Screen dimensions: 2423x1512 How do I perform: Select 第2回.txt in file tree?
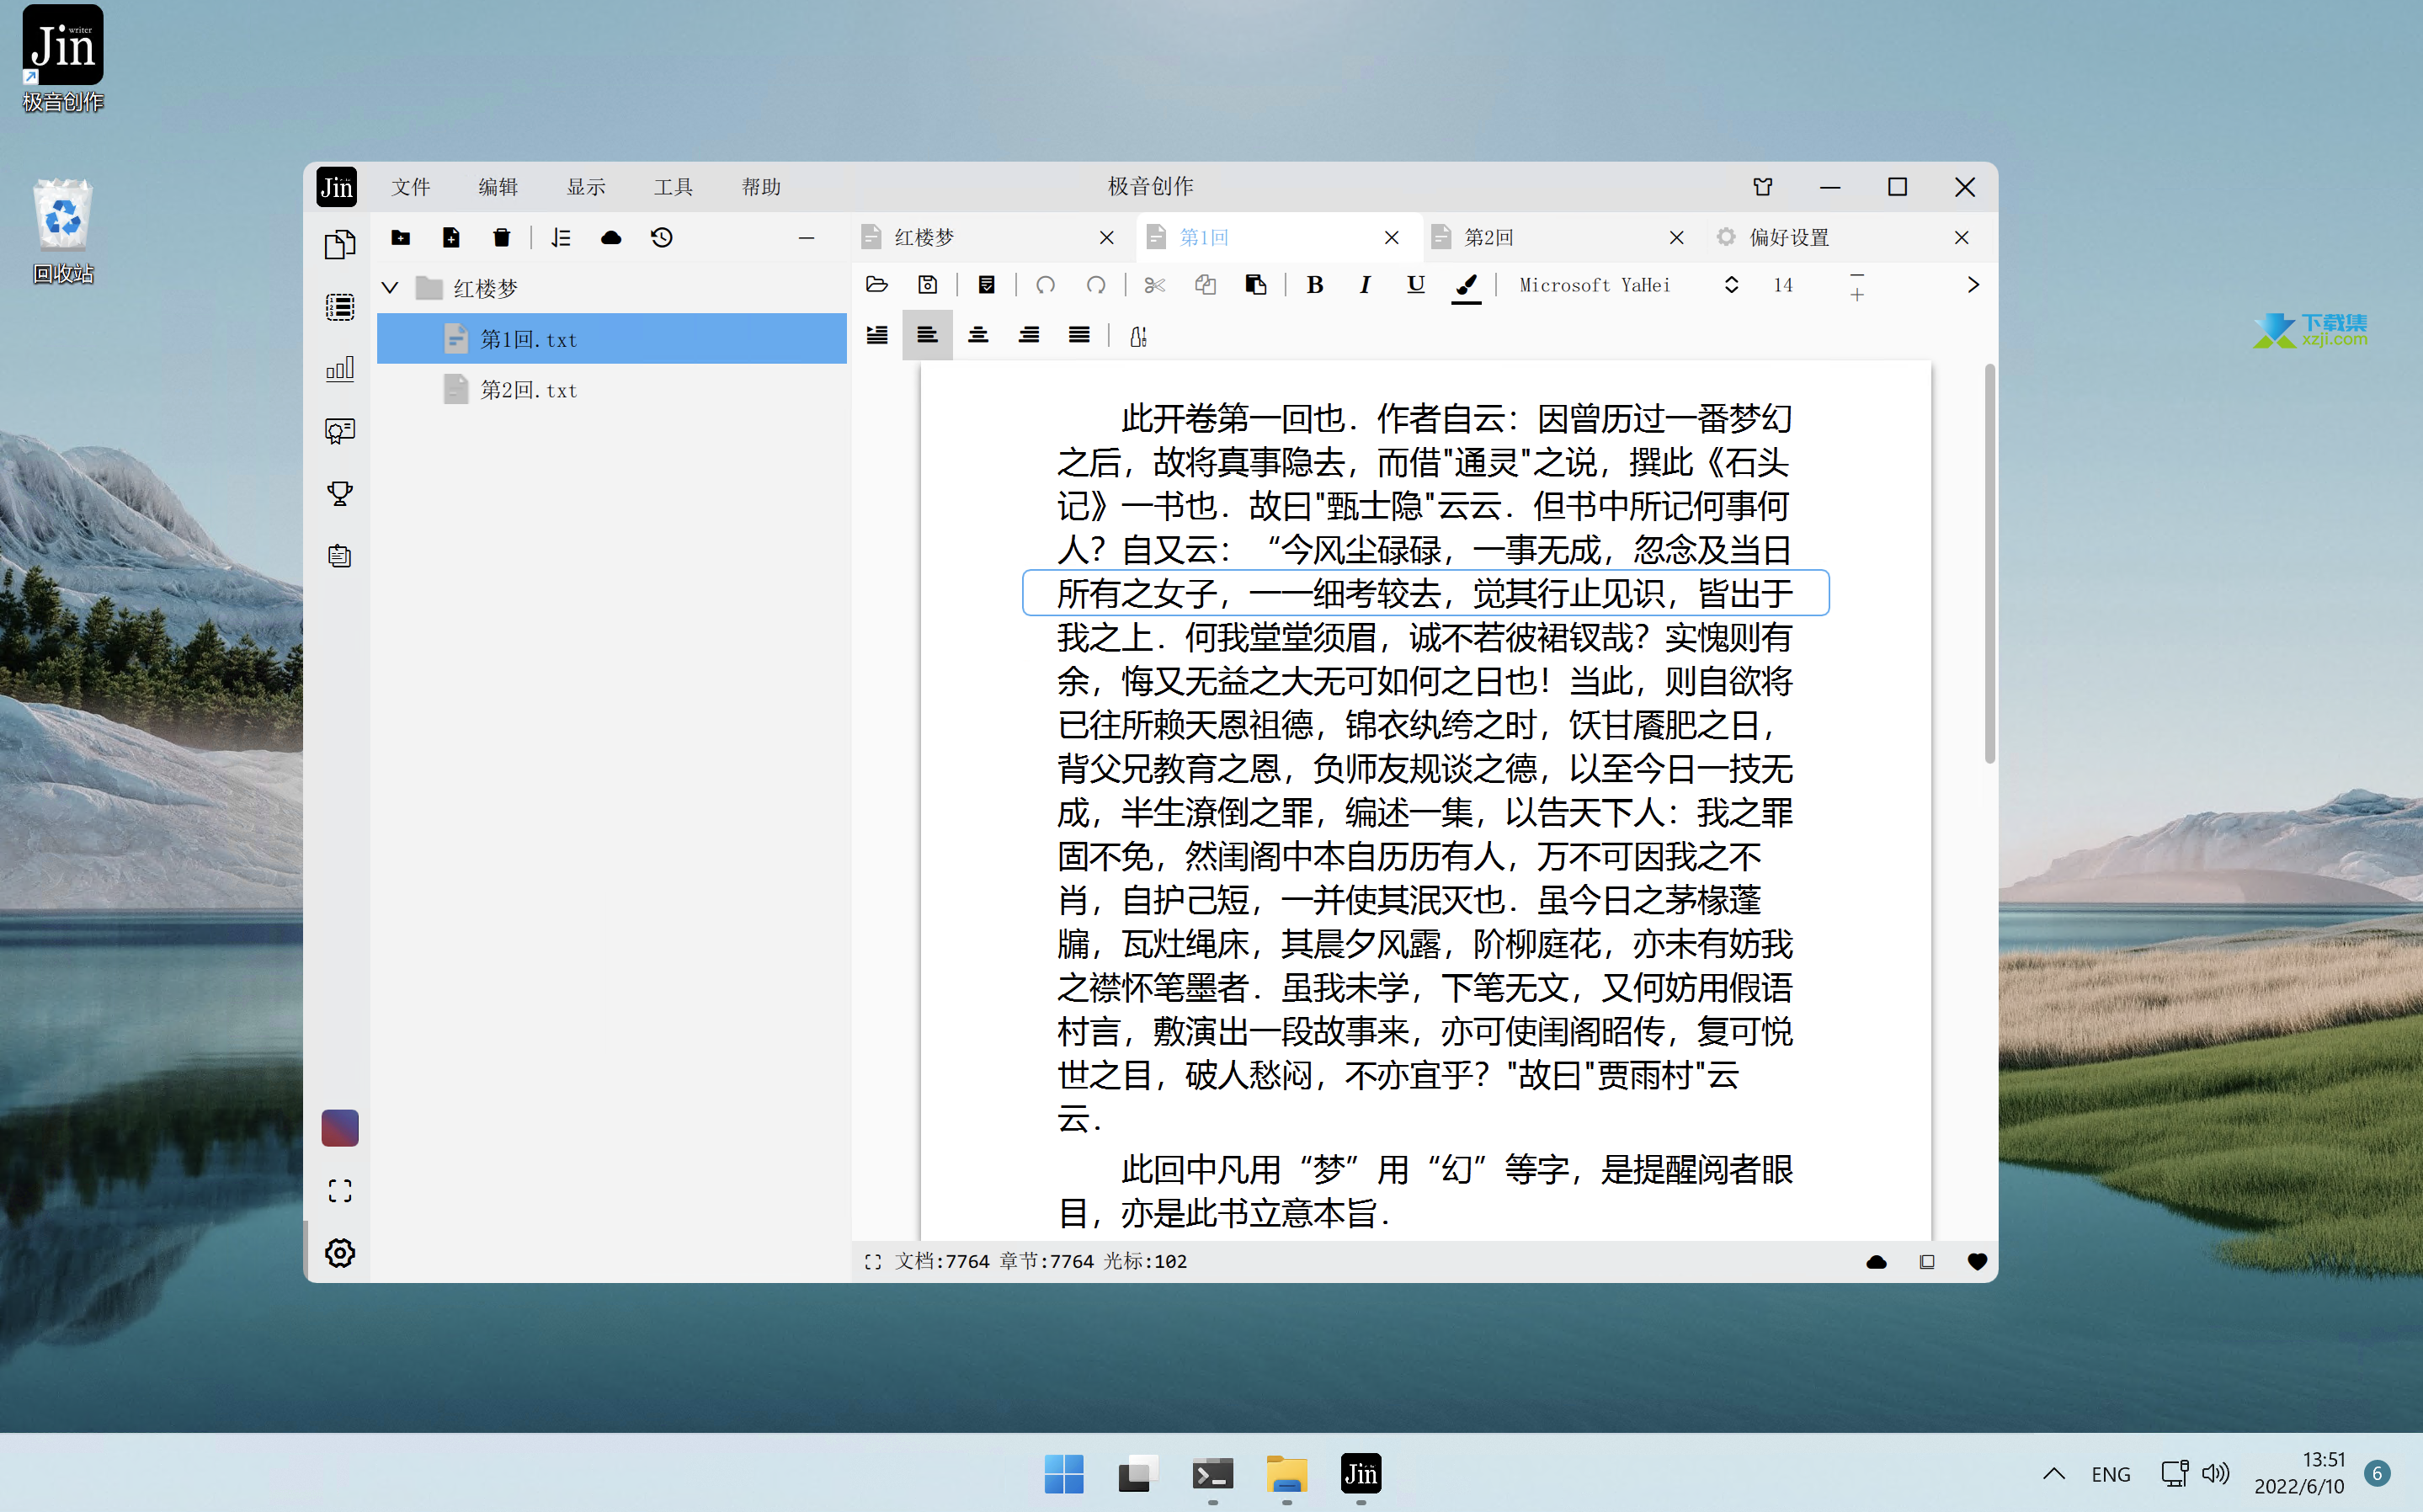tap(528, 390)
